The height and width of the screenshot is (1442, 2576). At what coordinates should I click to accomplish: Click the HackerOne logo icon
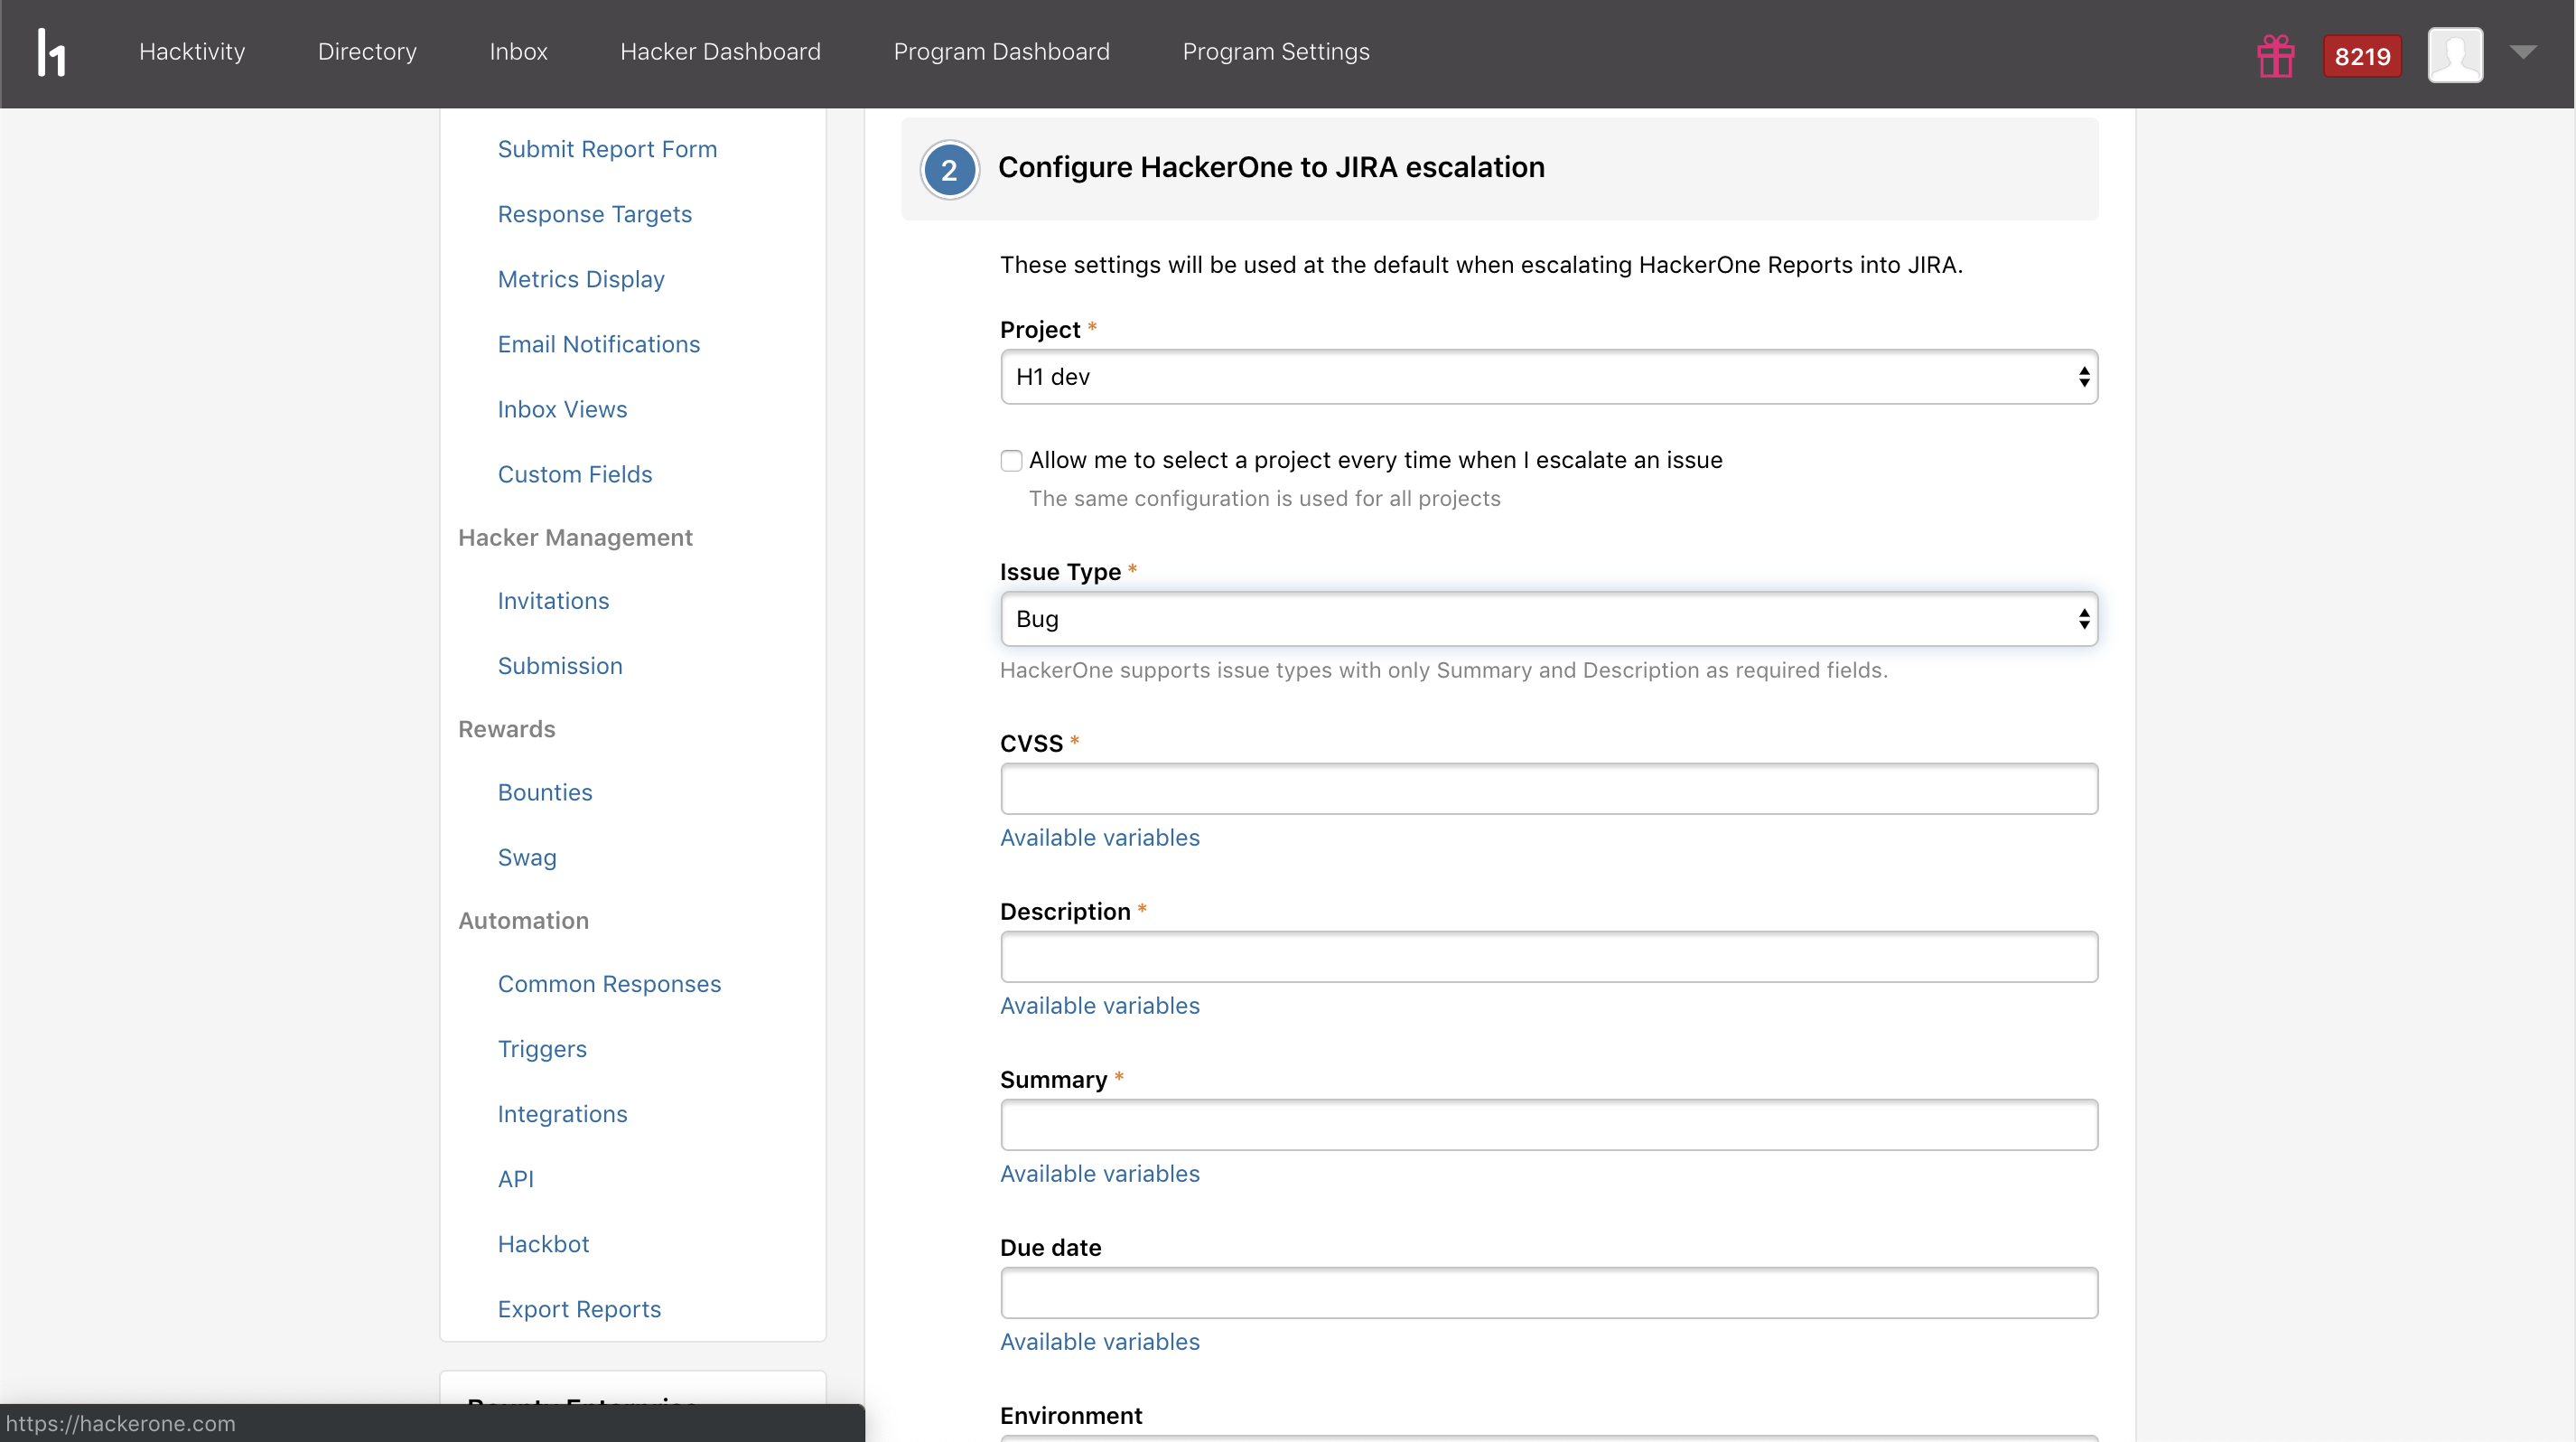[51, 52]
